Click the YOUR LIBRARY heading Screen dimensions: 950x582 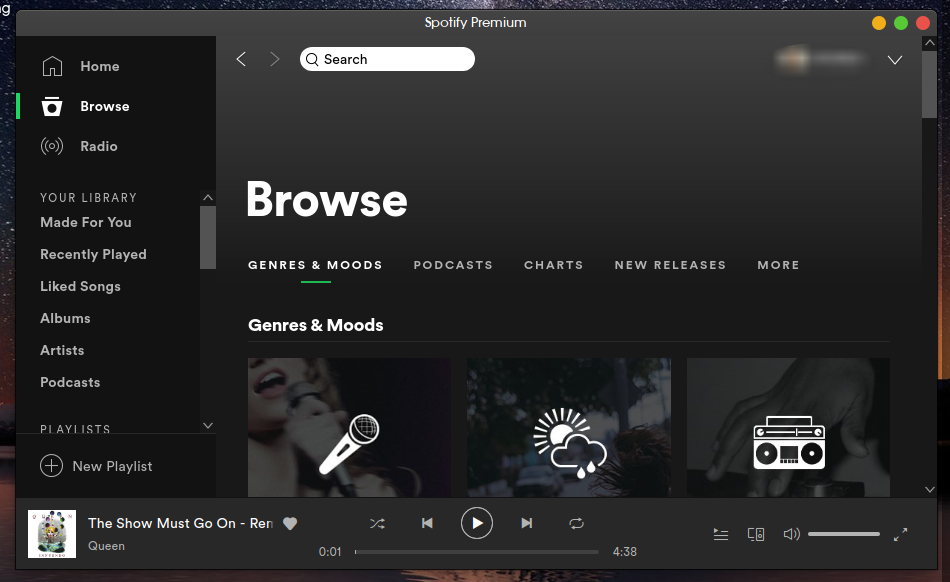click(x=88, y=197)
